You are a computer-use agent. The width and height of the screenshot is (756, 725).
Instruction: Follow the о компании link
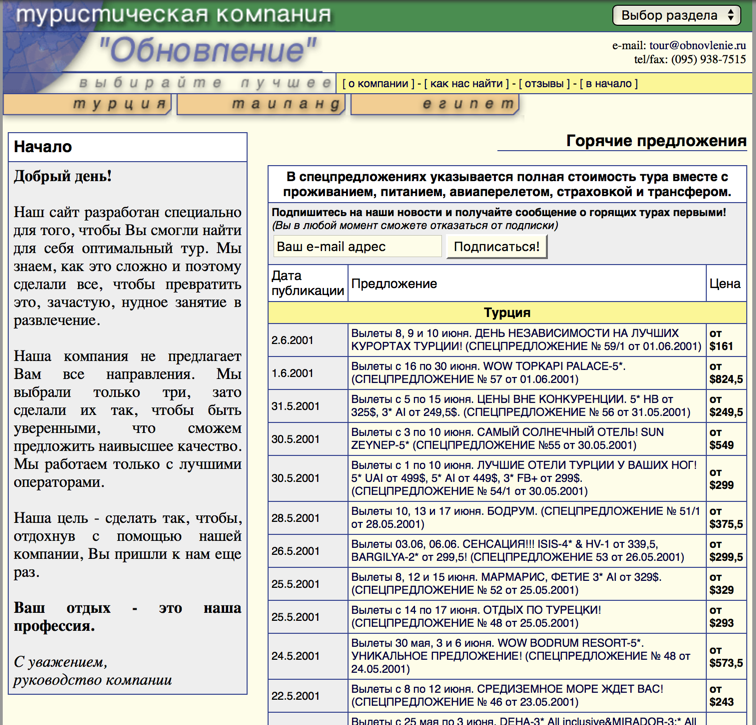click(378, 83)
